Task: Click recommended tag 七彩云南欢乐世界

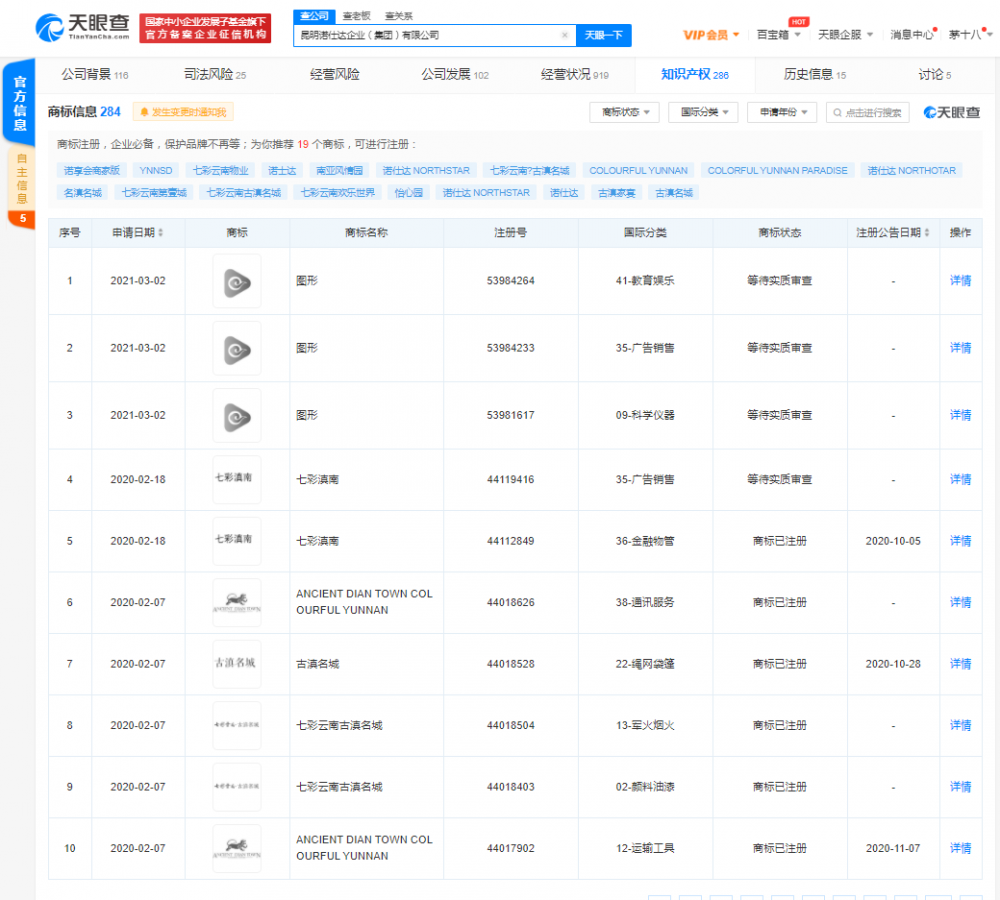Action: point(338,193)
